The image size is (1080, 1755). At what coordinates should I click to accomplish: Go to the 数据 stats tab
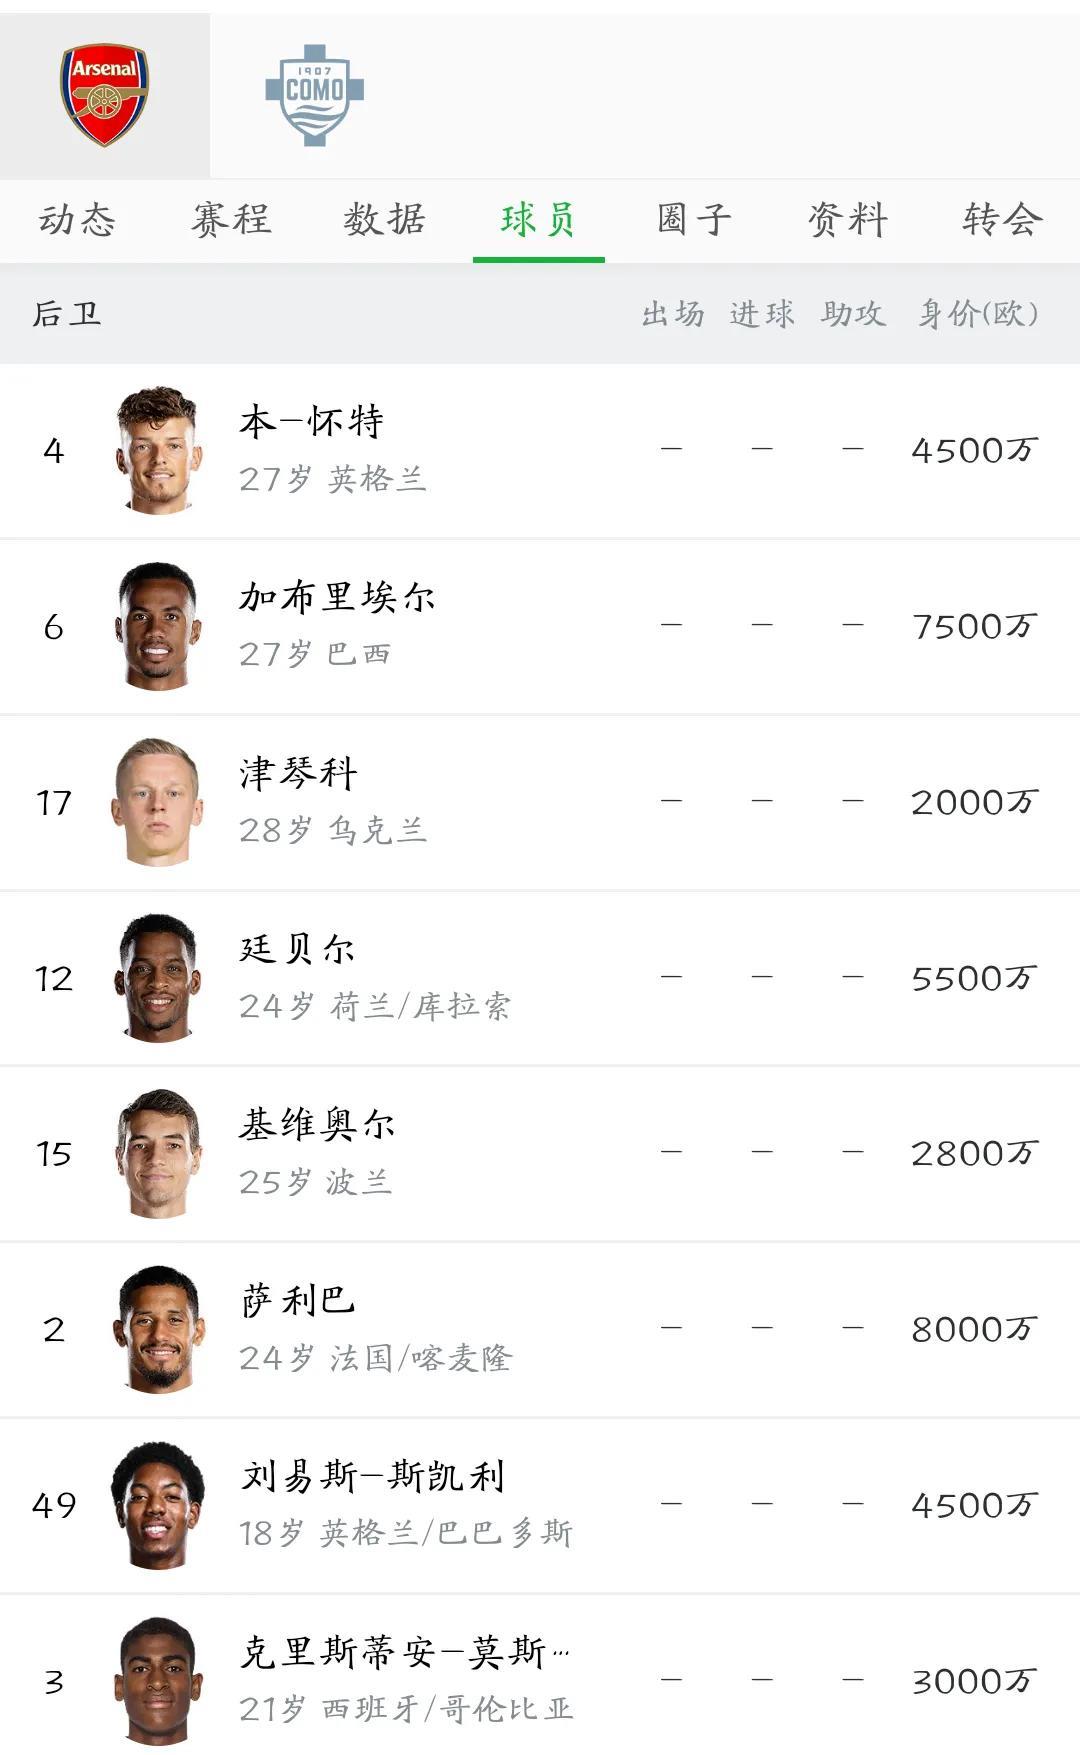384,220
